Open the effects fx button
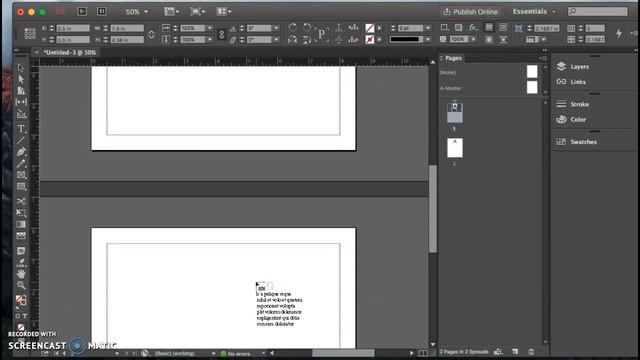This screenshot has height=360, width=640. [x=473, y=27]
